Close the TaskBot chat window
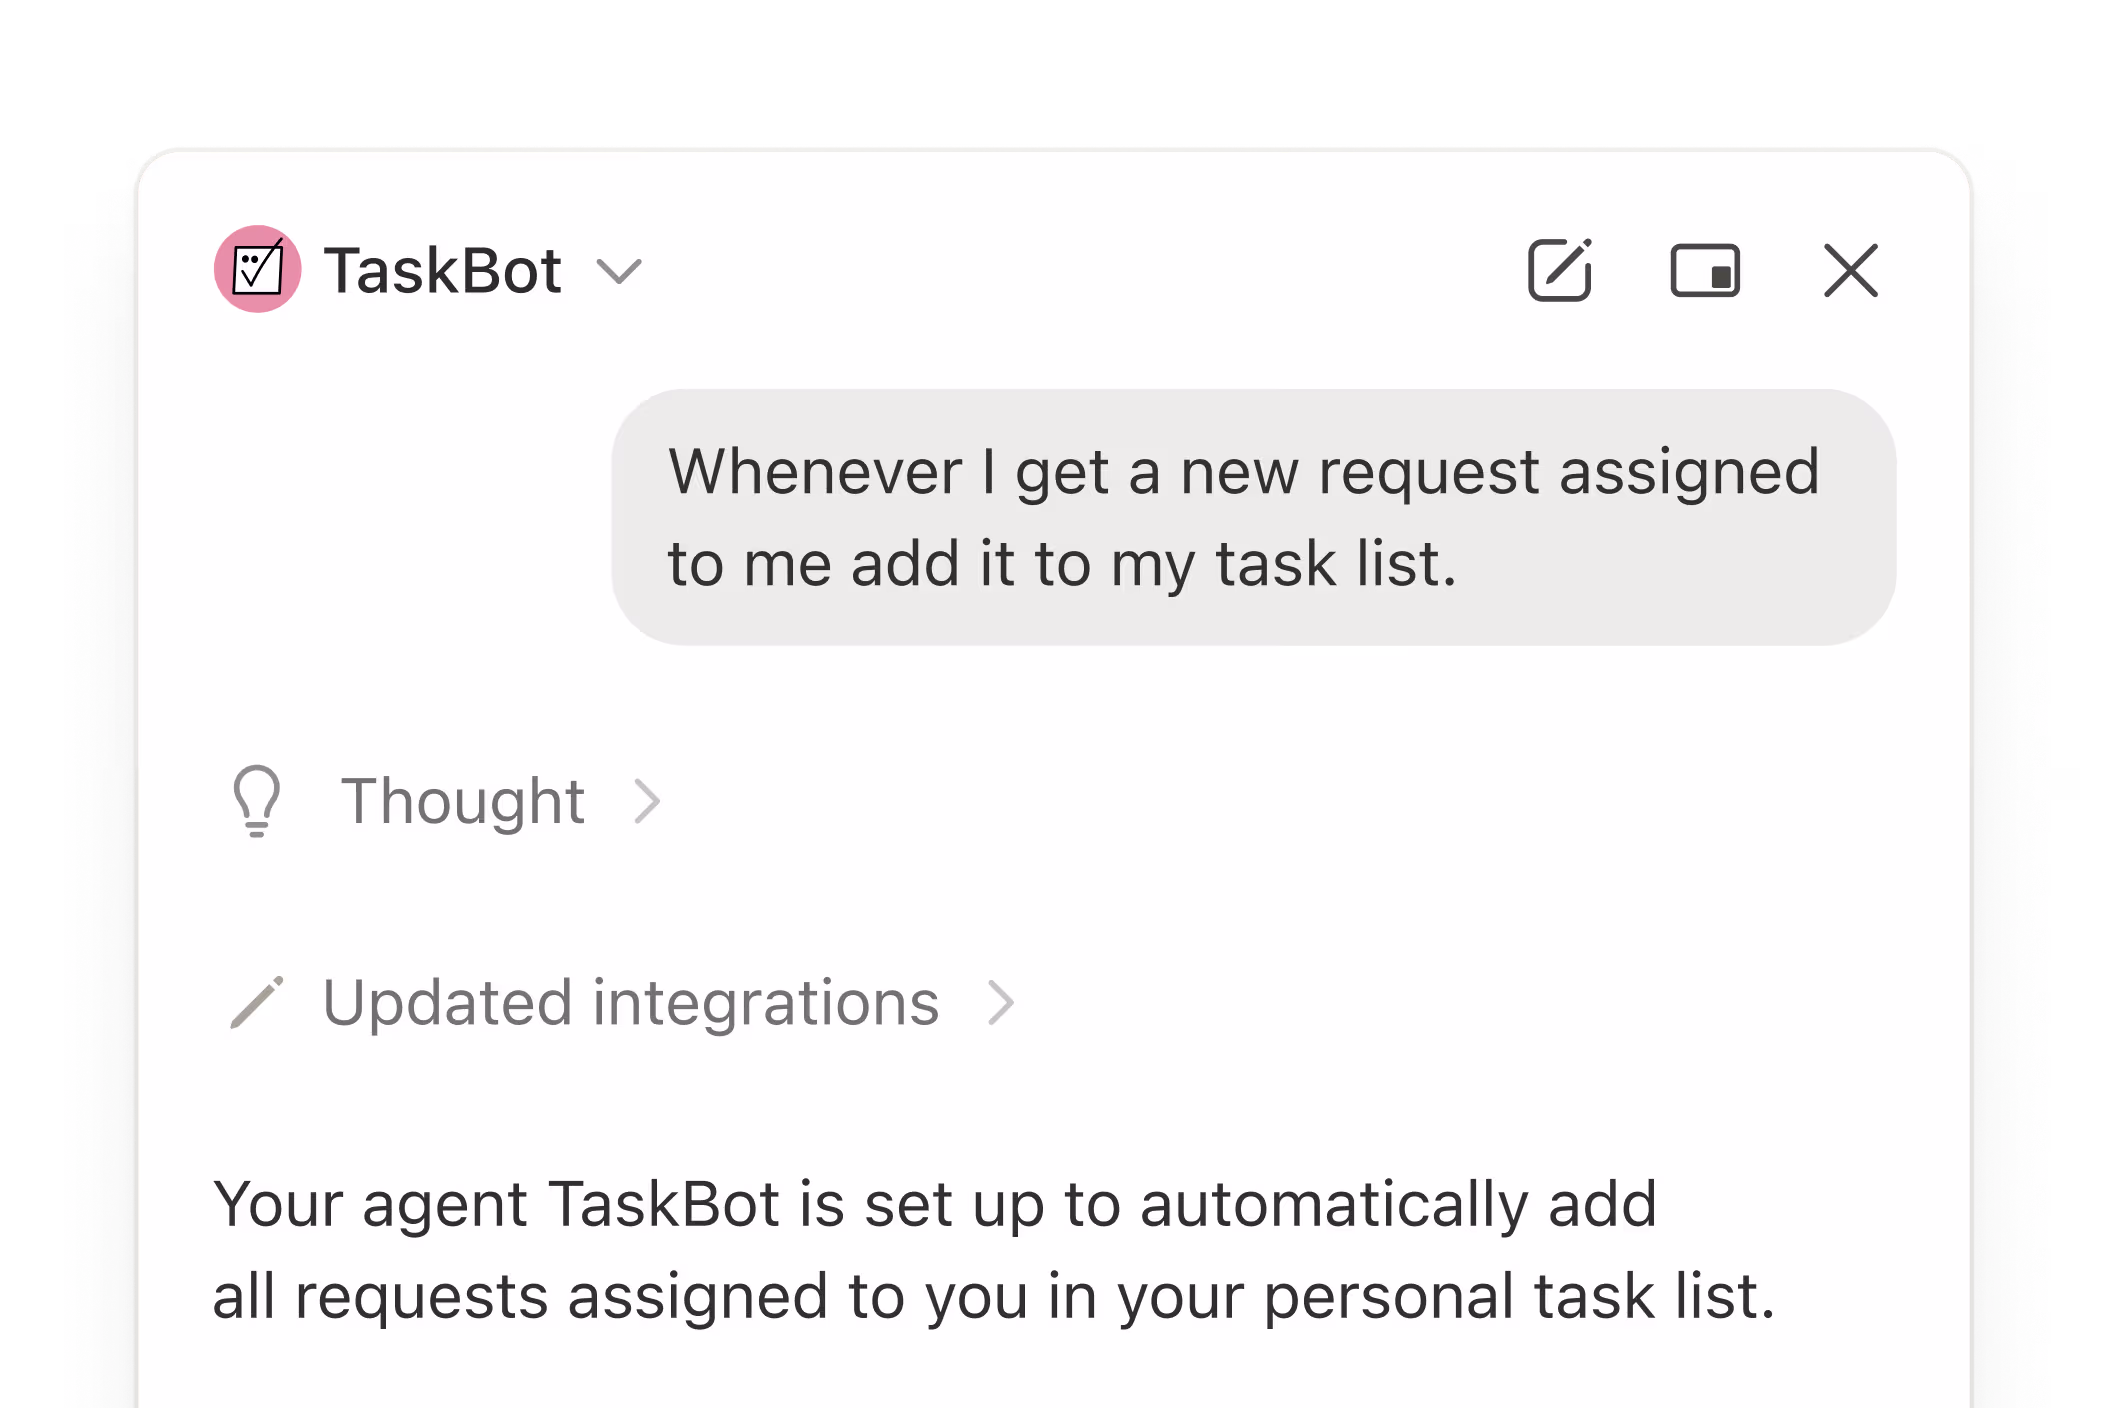Screen dimensions: 2112x1408 click(x=1850, y=269)
